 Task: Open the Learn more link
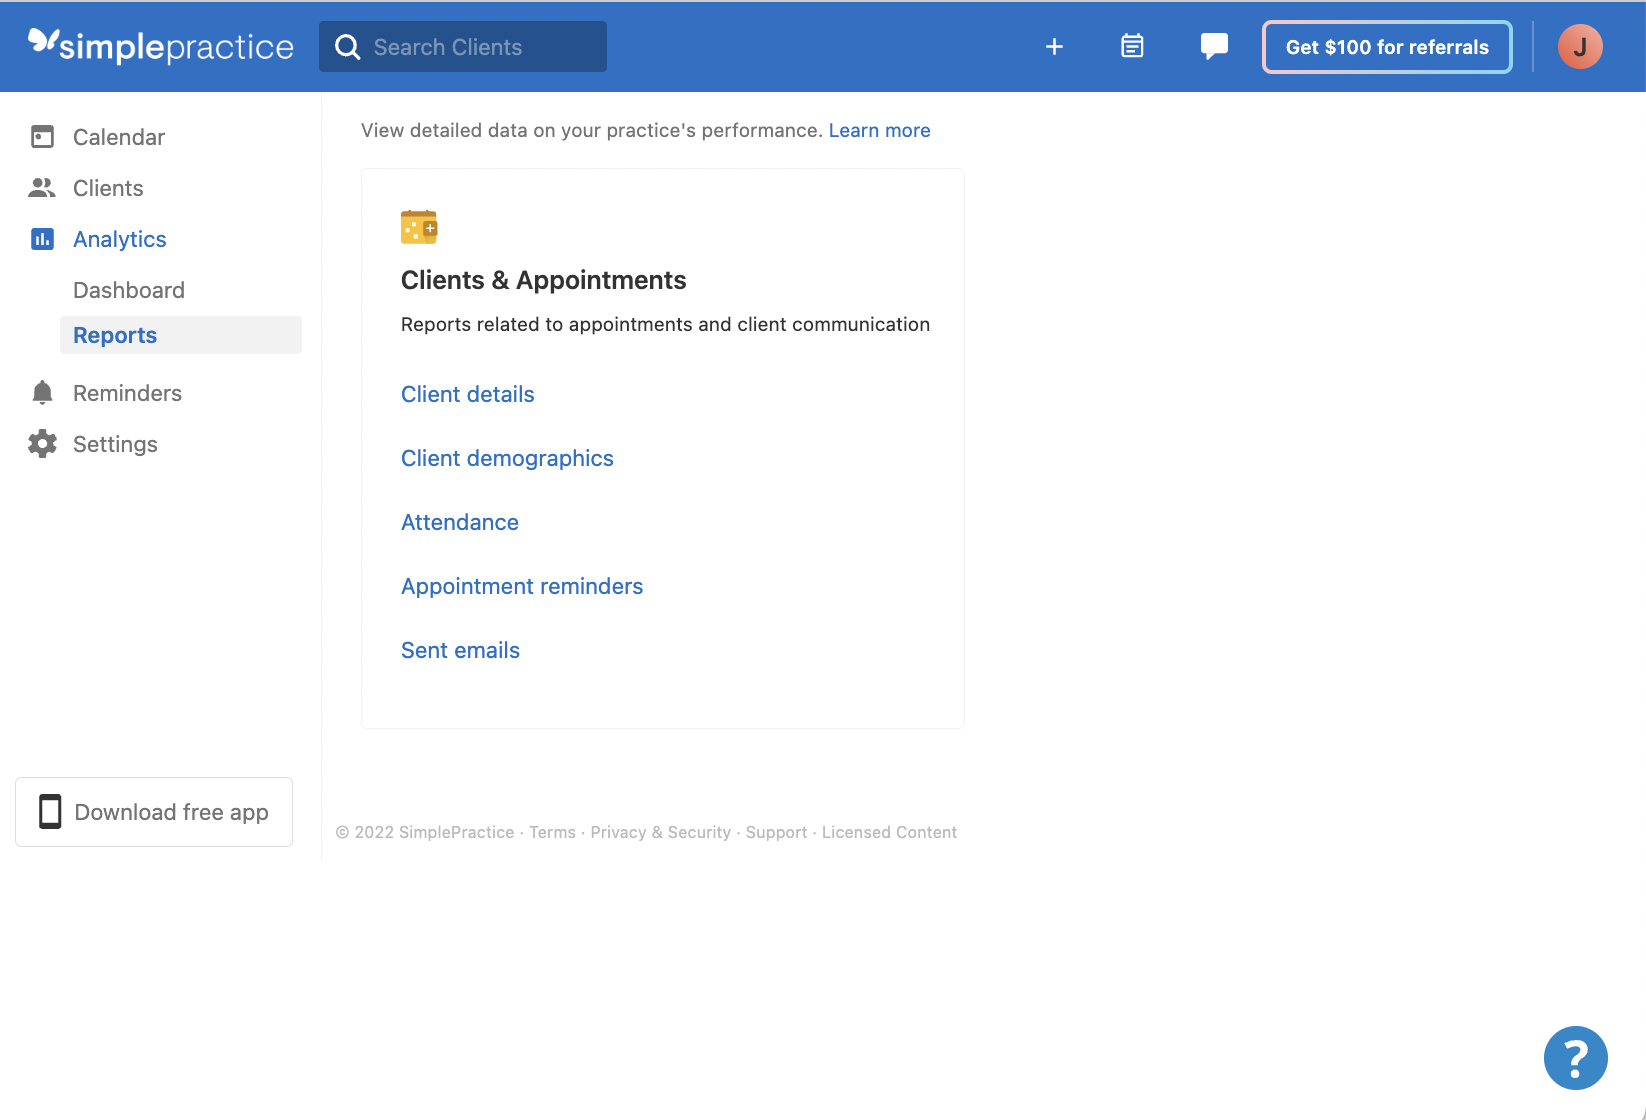[x=879, y=130]
